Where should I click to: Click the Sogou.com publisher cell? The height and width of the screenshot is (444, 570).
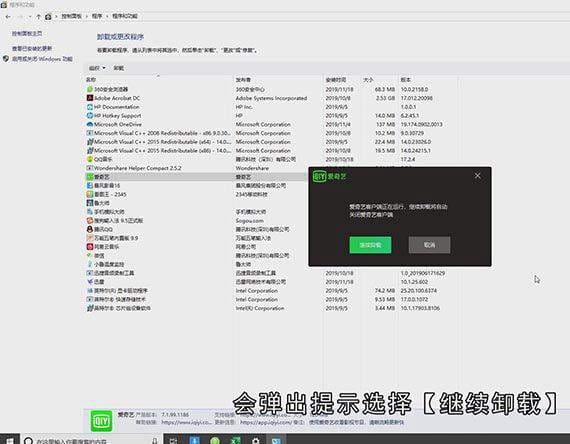click(249, 221)
